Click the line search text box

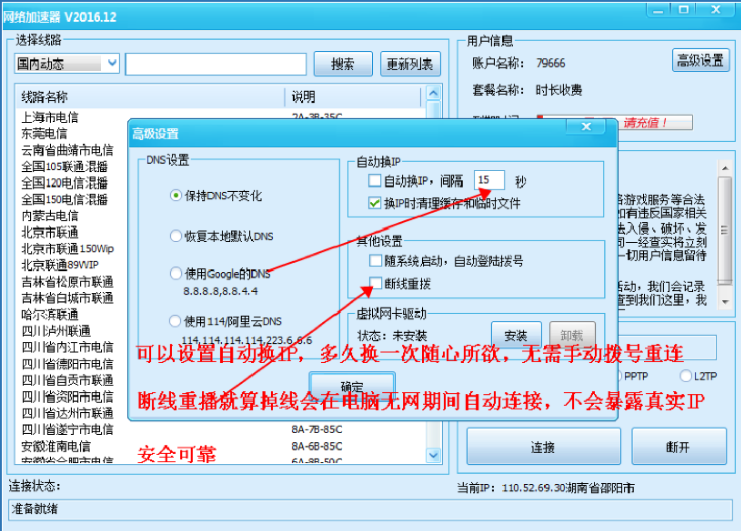(x=215, y=64)
